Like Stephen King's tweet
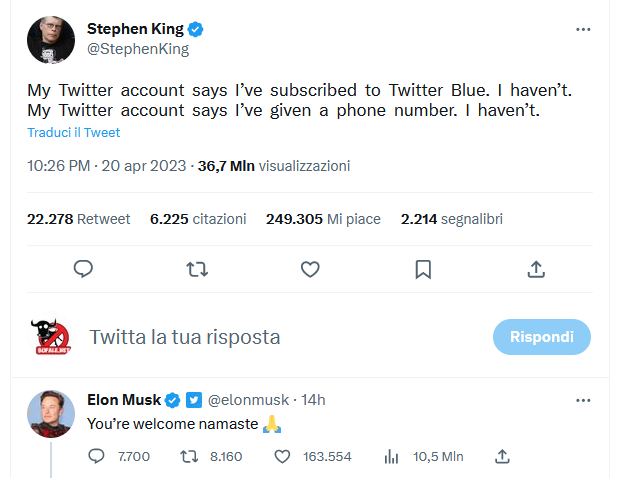The image size is (631, 478). pos(310,269)
